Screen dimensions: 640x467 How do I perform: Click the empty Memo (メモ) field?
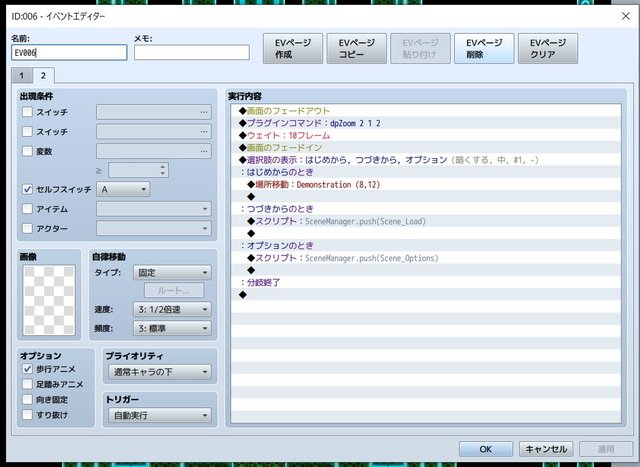pyautogui.click(x=192, y=53)
